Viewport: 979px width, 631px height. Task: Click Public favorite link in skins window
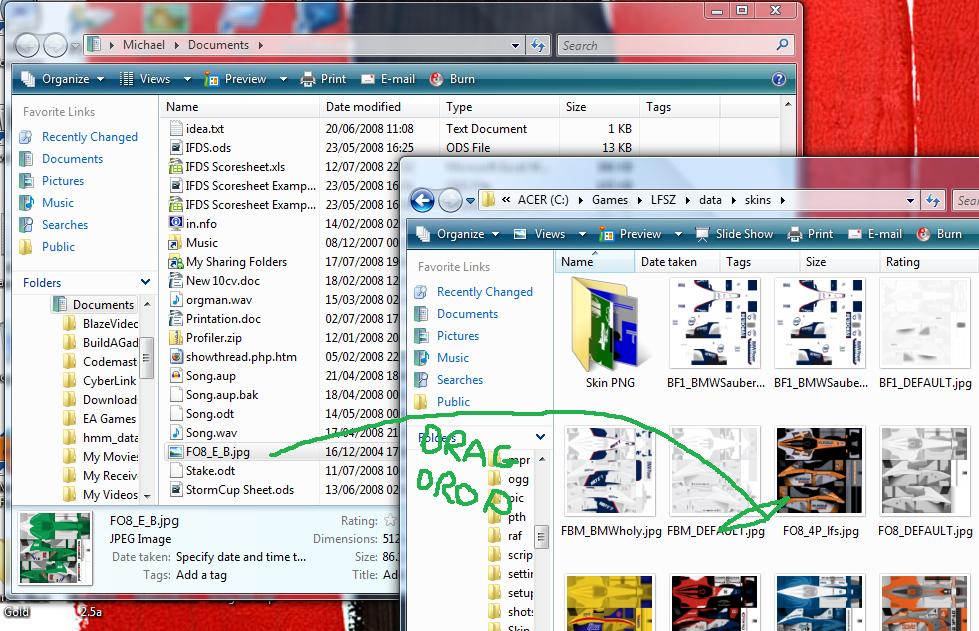[x=453, y=402]
